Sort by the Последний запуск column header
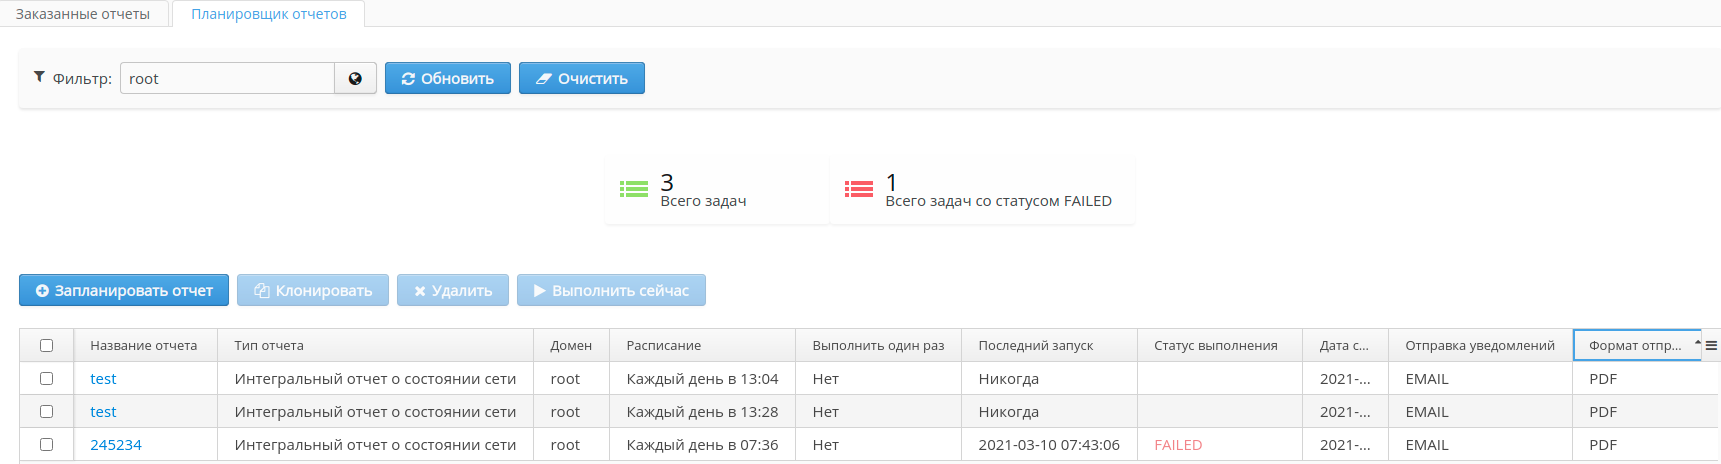 pos(1035,346)
